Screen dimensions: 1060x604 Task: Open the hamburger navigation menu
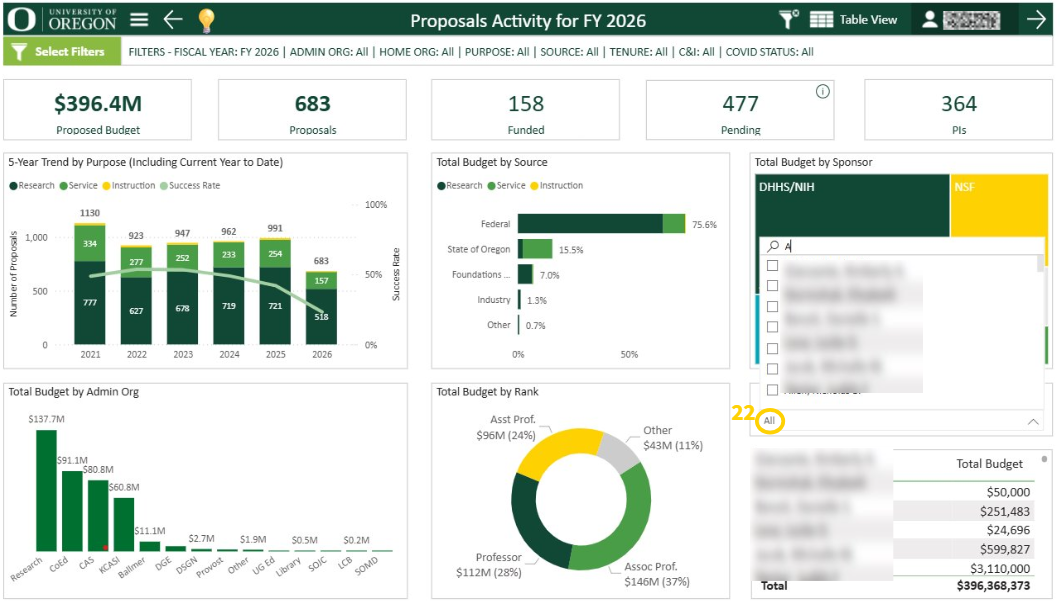click(139, 20)
